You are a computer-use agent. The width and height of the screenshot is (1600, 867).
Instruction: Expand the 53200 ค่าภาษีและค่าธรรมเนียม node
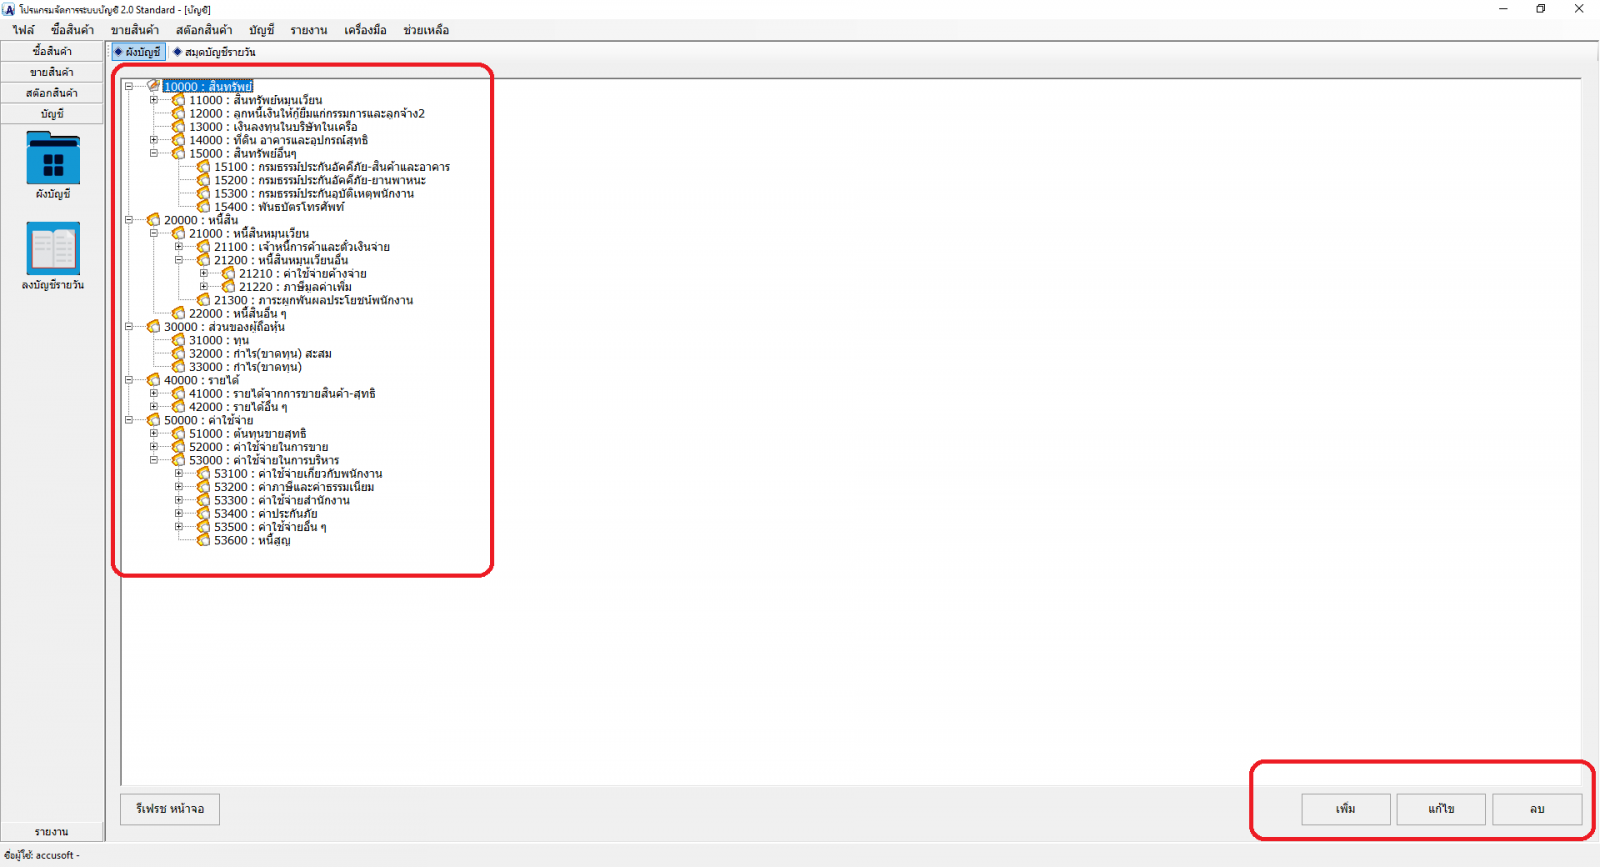point(179,487)
